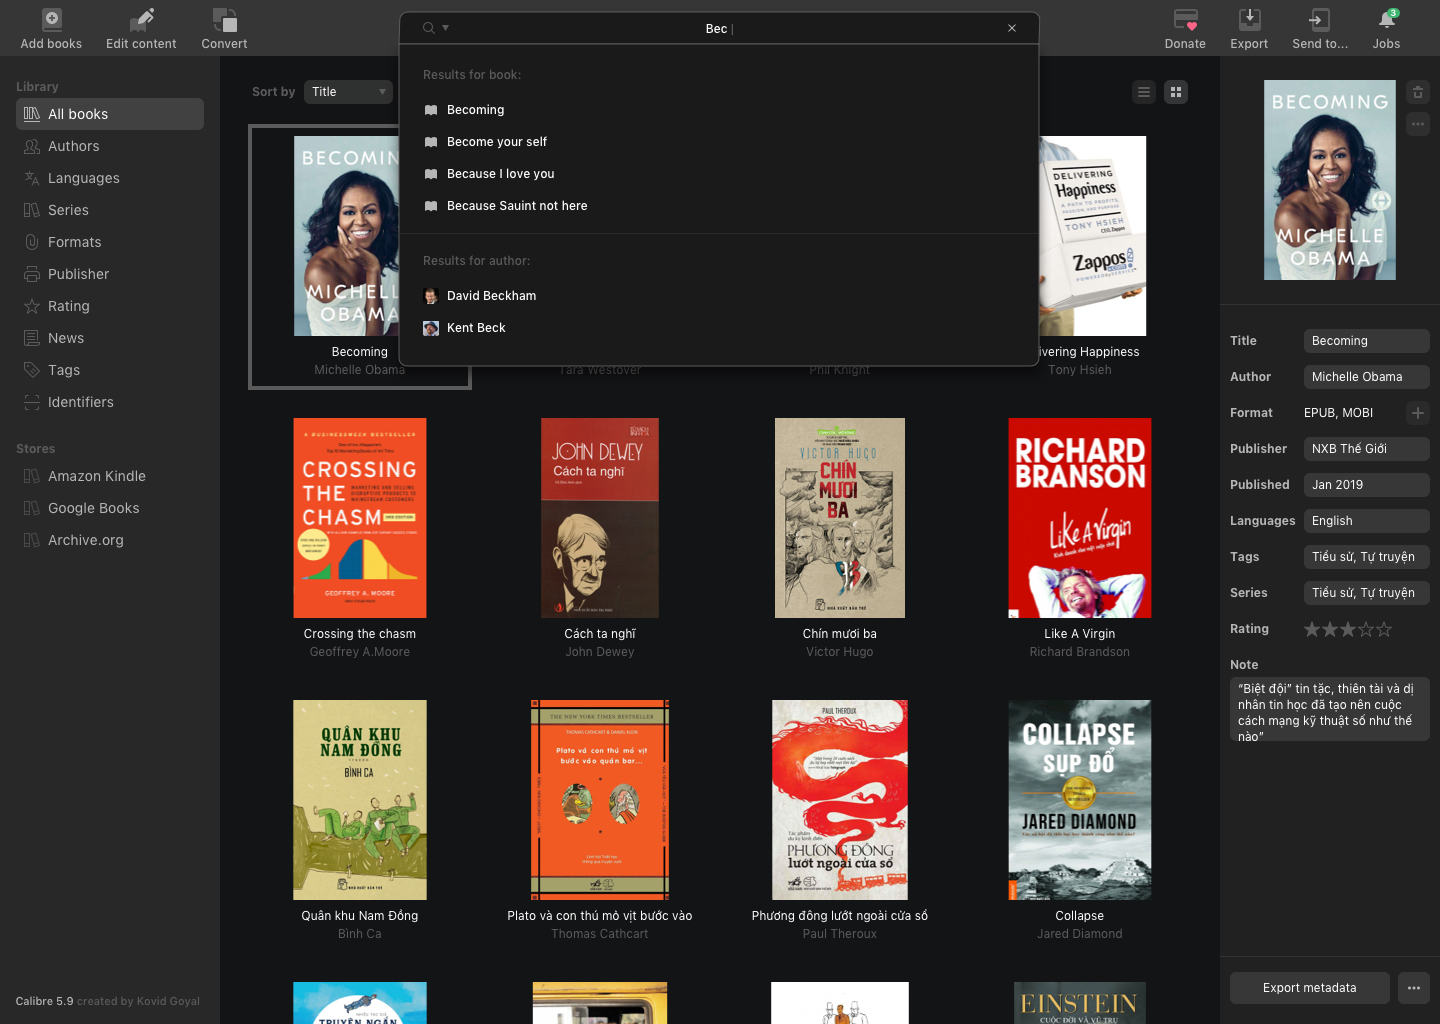
Task: Open the Export toolbar item
Action: pos(1250,20)
